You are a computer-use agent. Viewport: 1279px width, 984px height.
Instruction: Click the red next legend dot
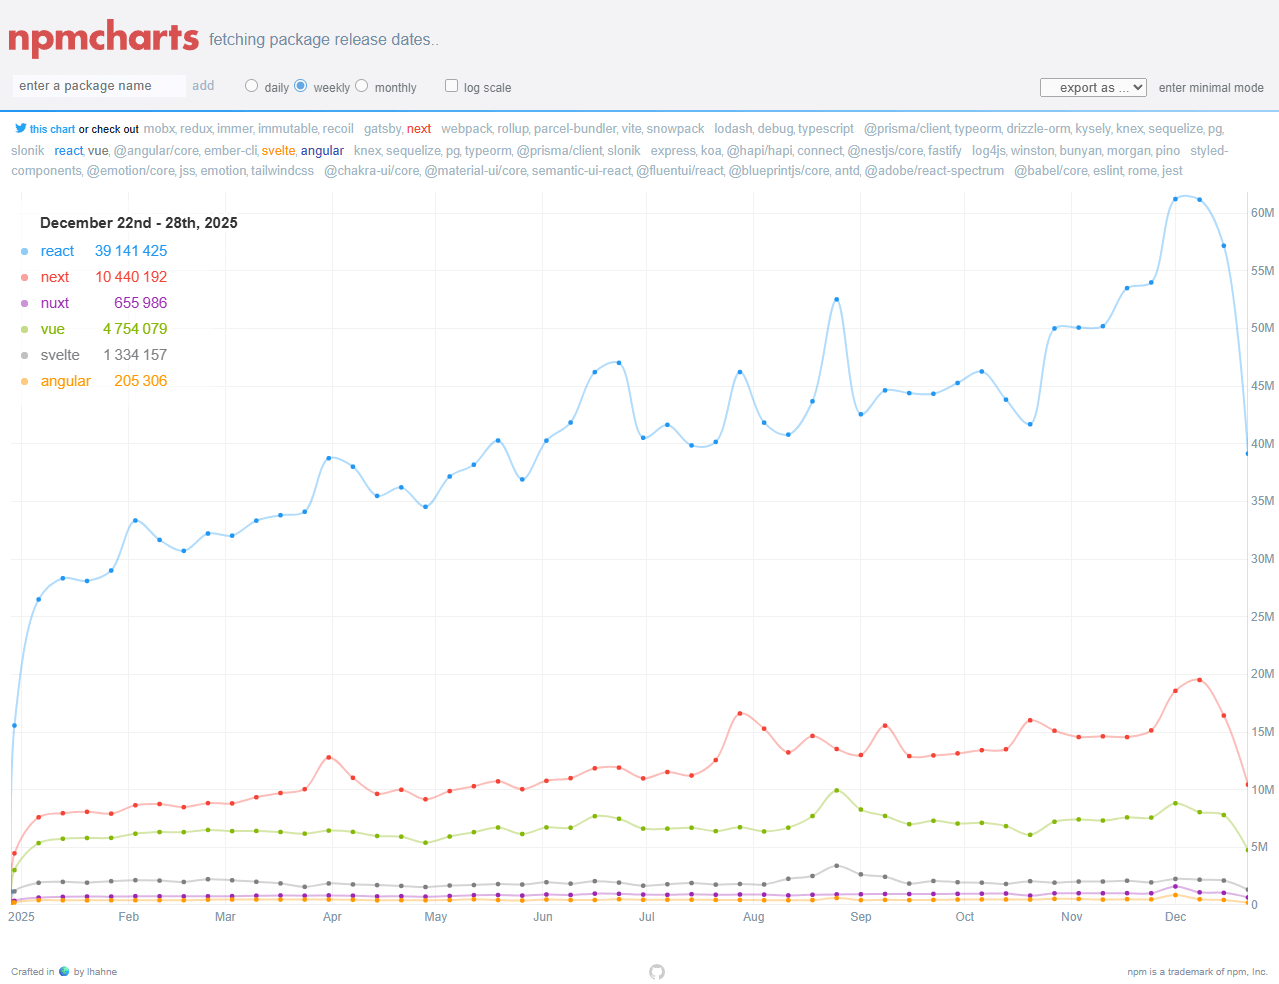(25, 278)
